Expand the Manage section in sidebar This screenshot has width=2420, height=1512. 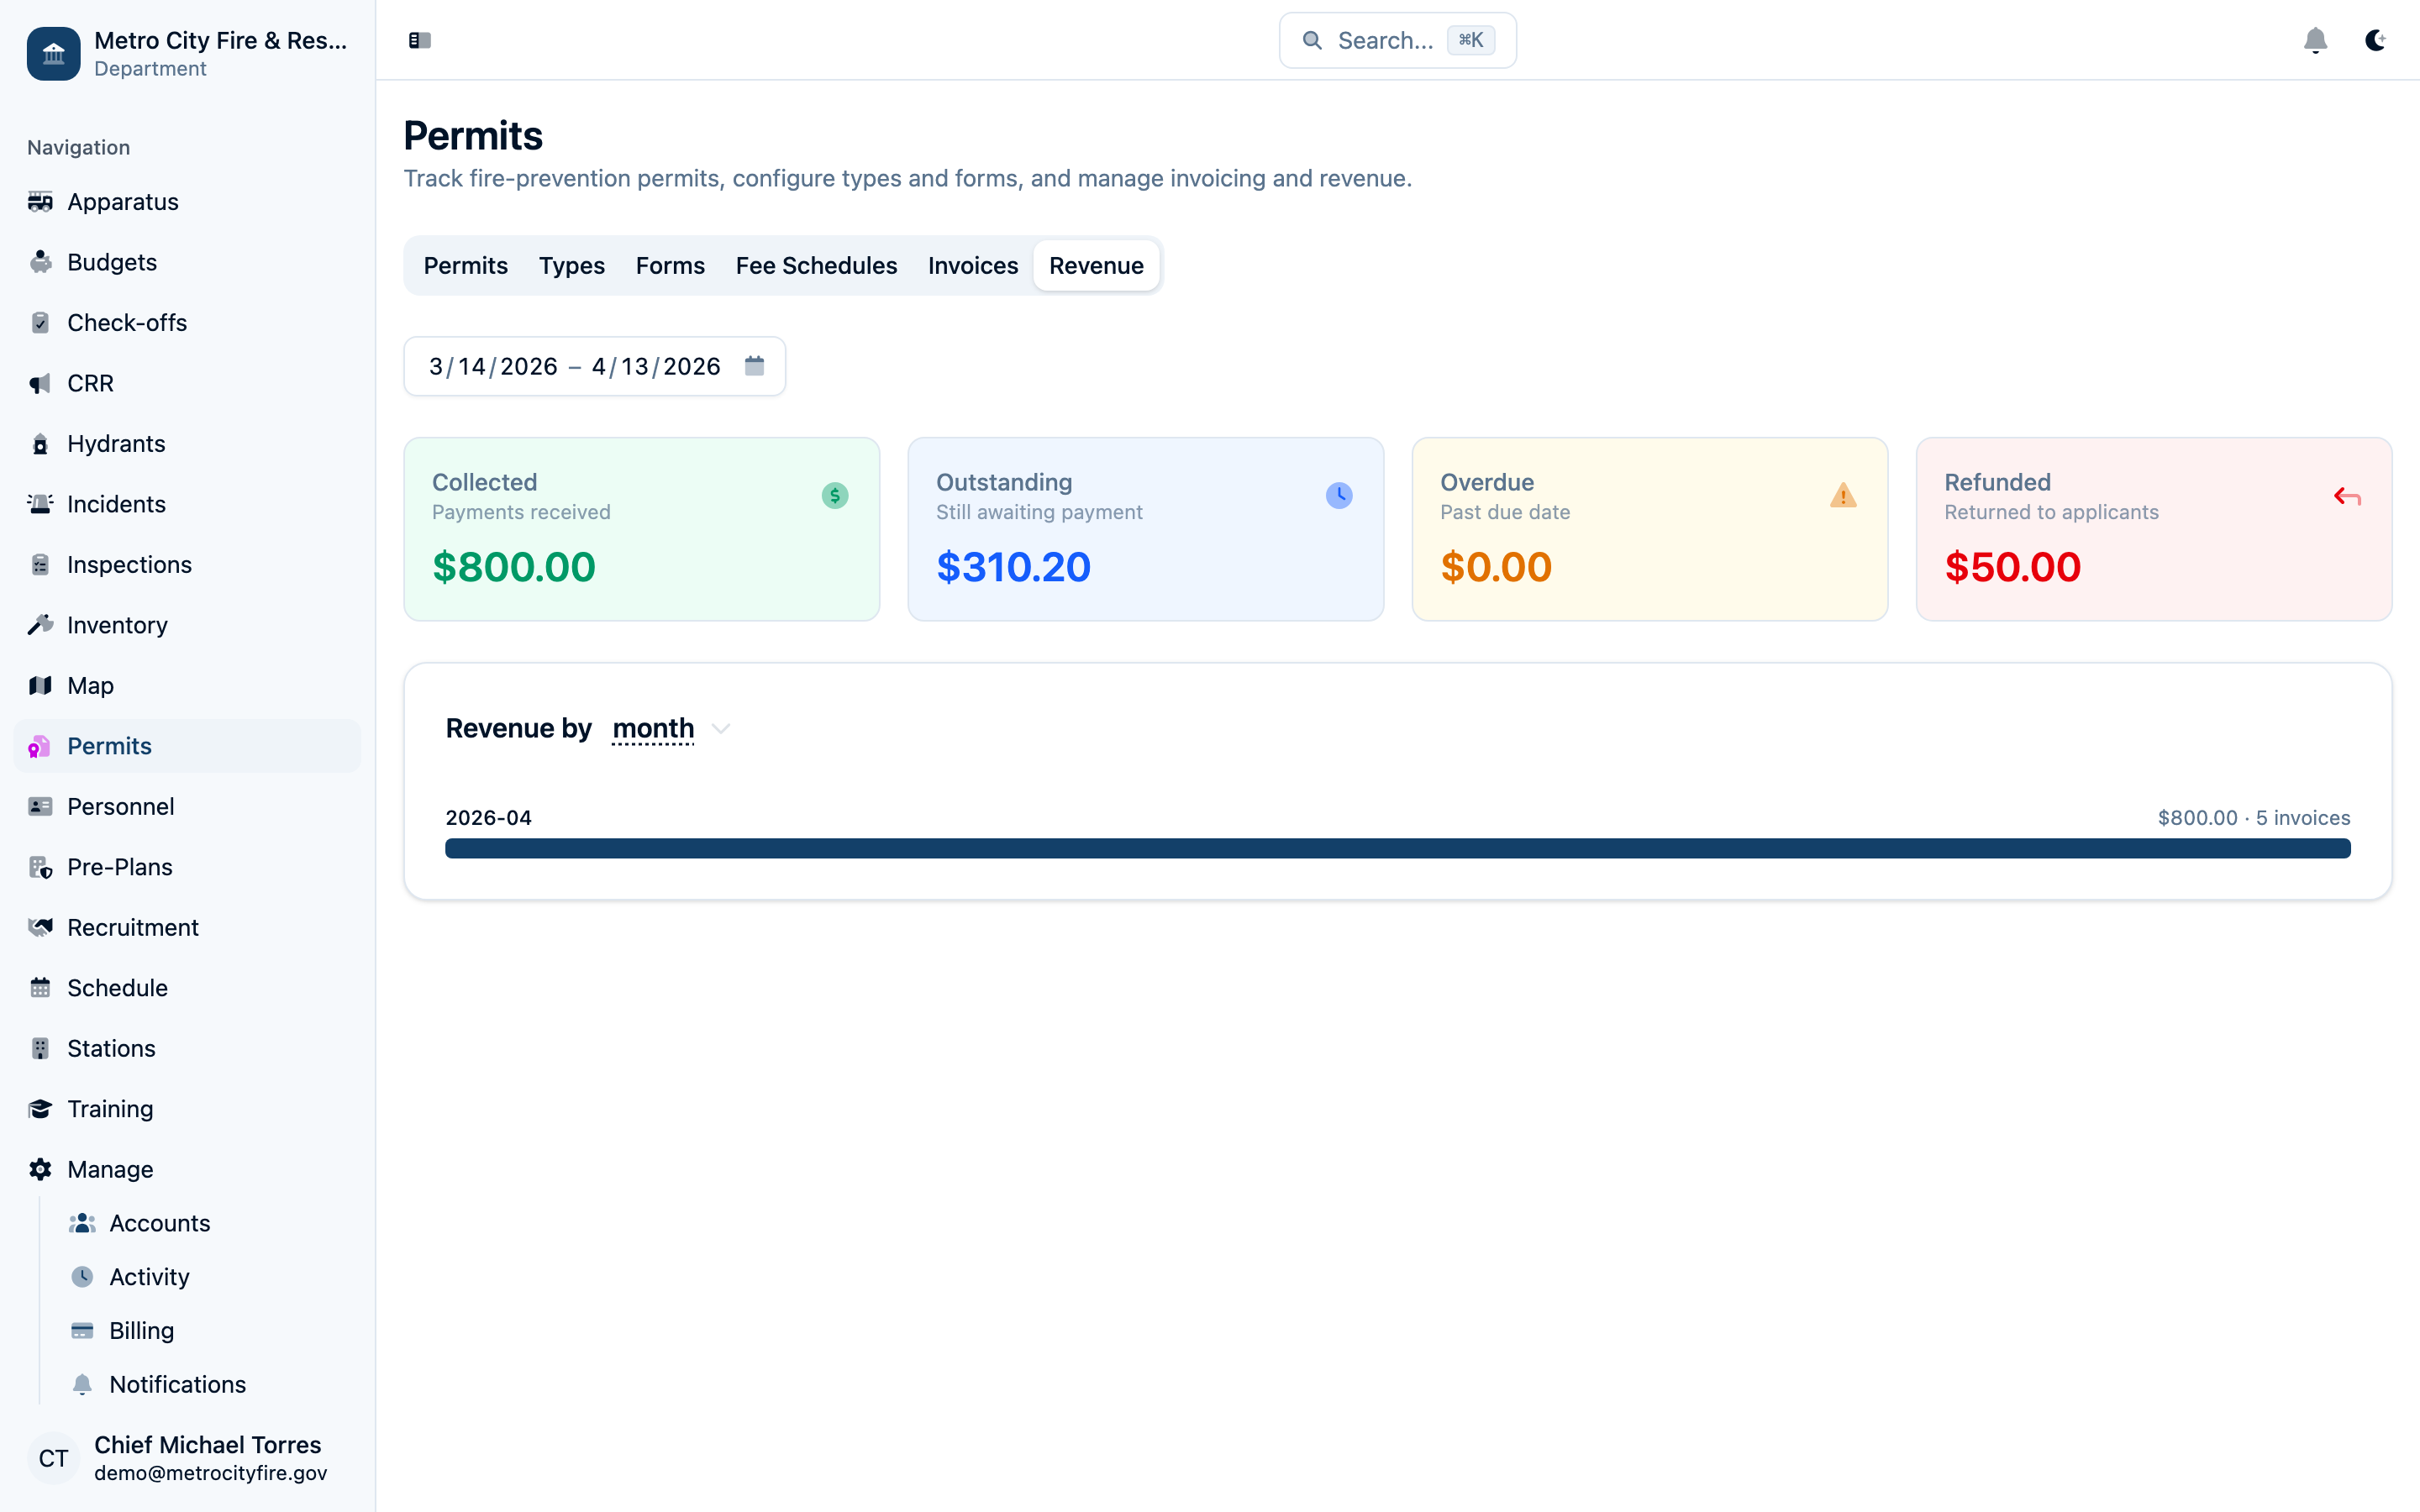(x=108, y=1169)
